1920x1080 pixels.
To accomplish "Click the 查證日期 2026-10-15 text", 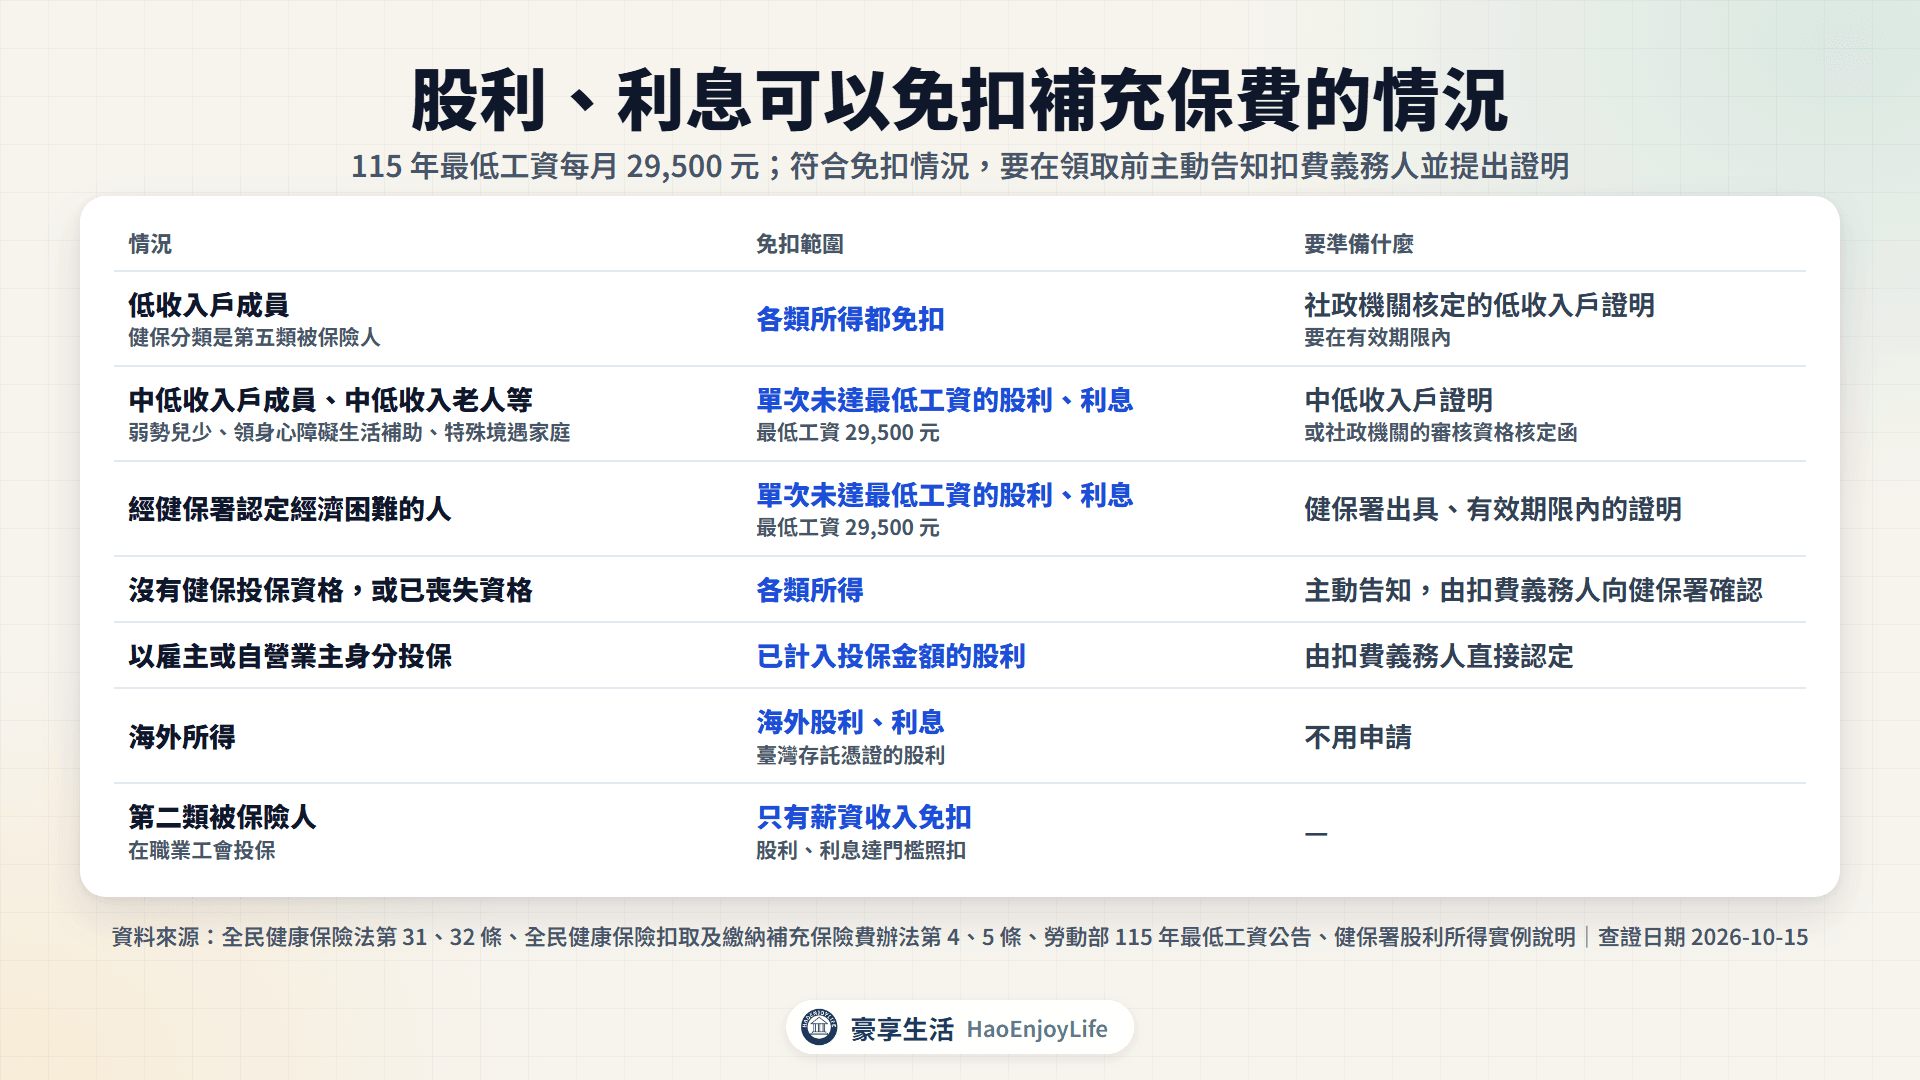I will click(1702, 937).
